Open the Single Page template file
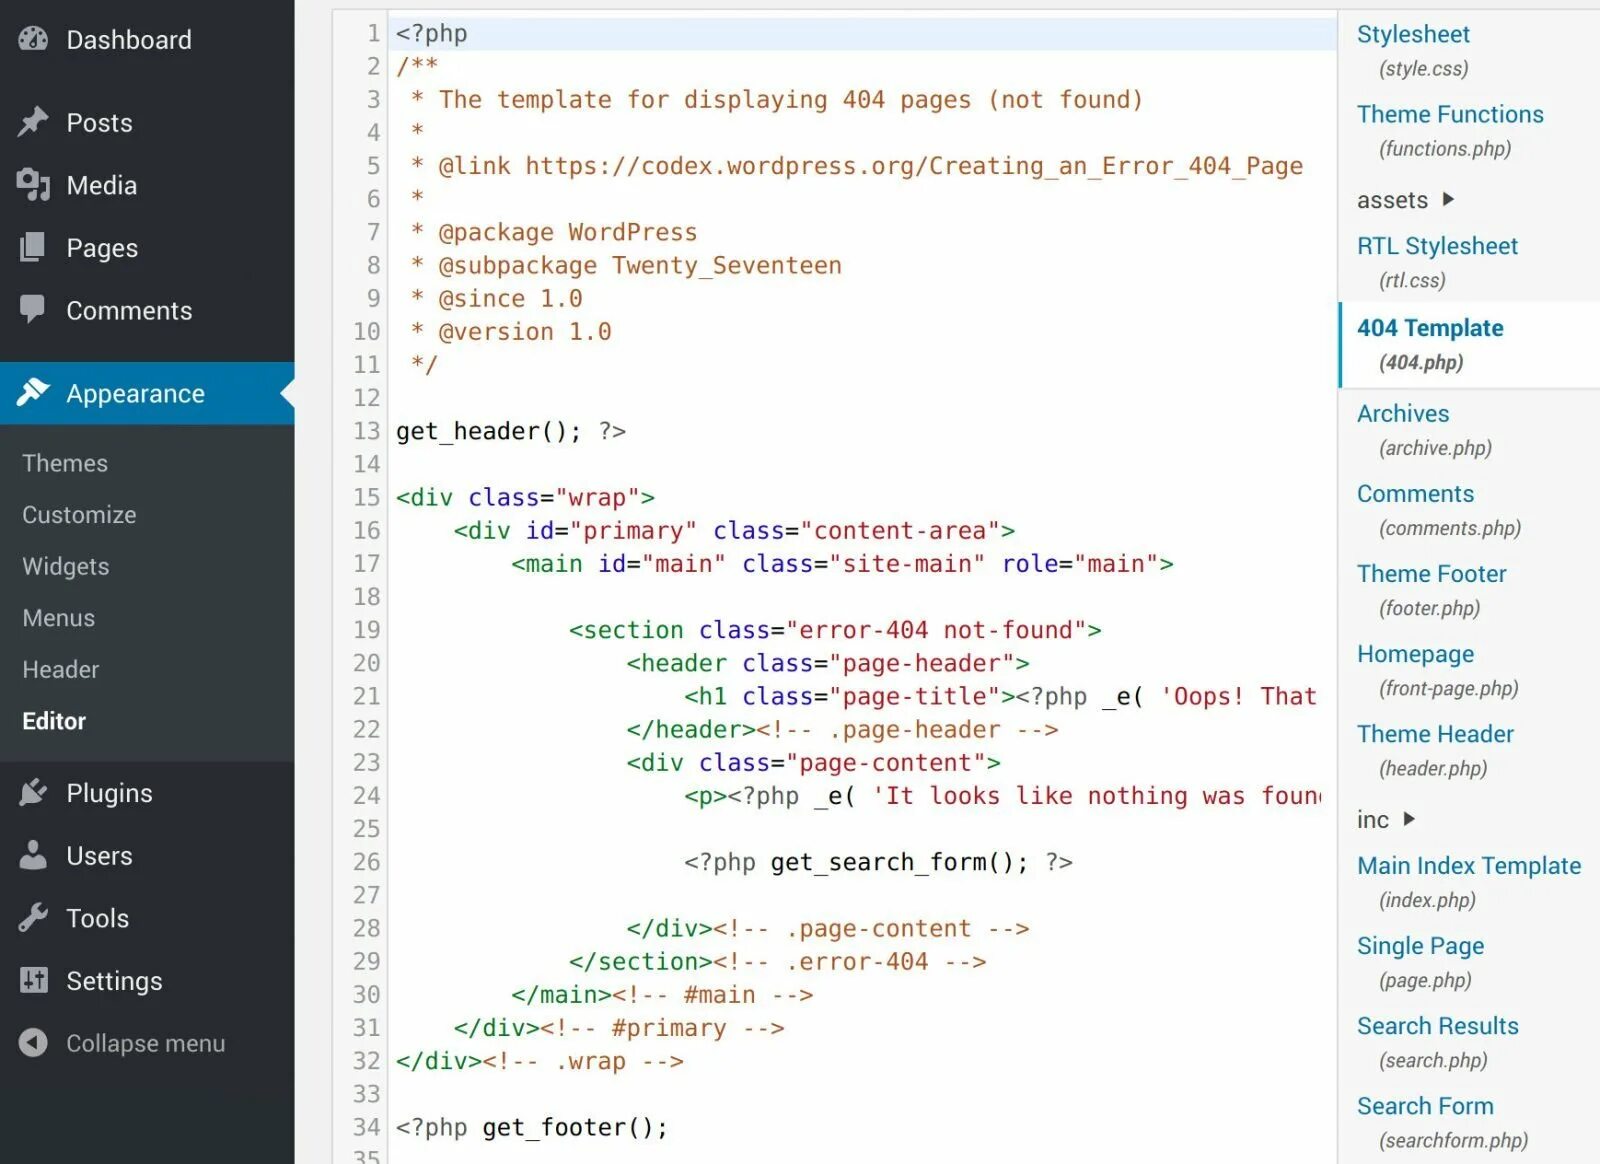 [x=1420, y=945]
